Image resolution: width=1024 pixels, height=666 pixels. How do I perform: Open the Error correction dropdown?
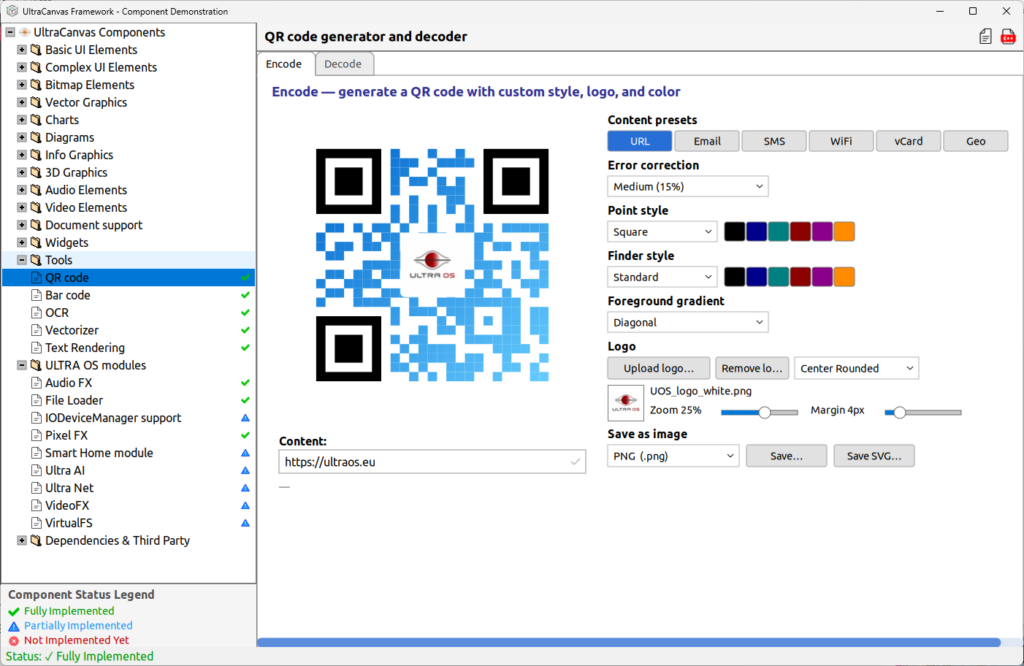pyautogui.click(x=688, y=186)
